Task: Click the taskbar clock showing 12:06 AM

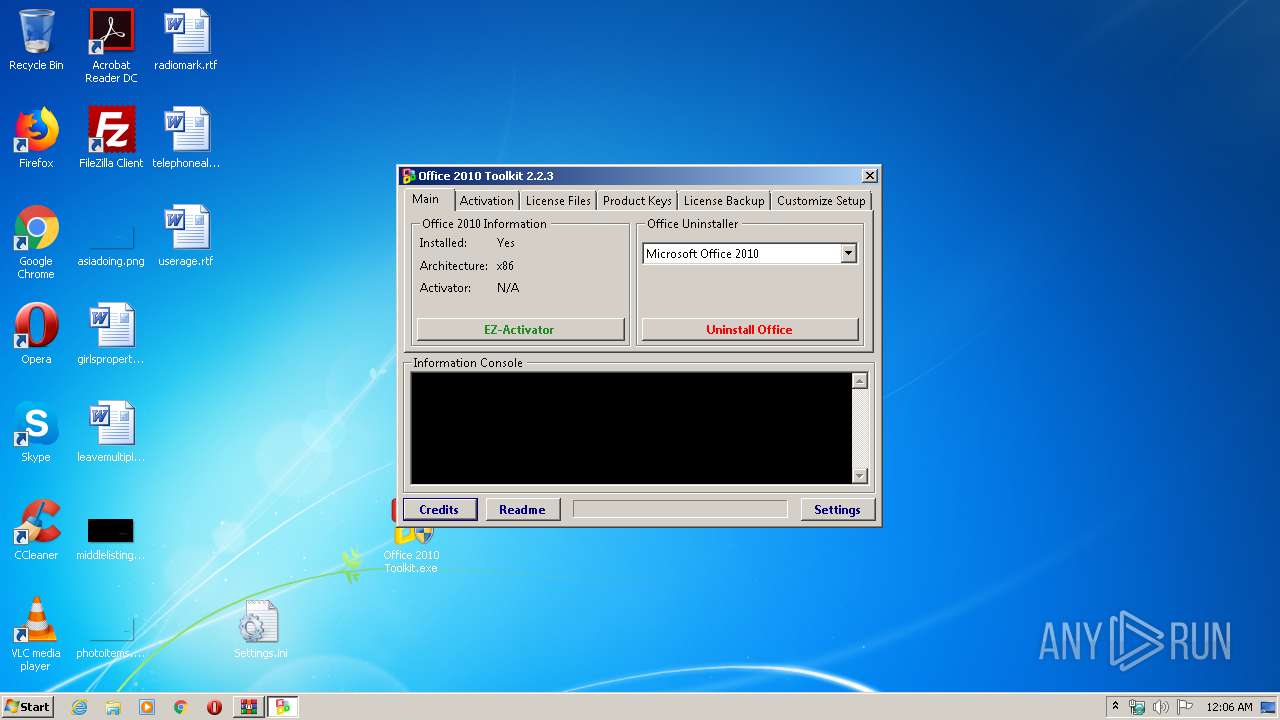Action: pos(1229,707)
